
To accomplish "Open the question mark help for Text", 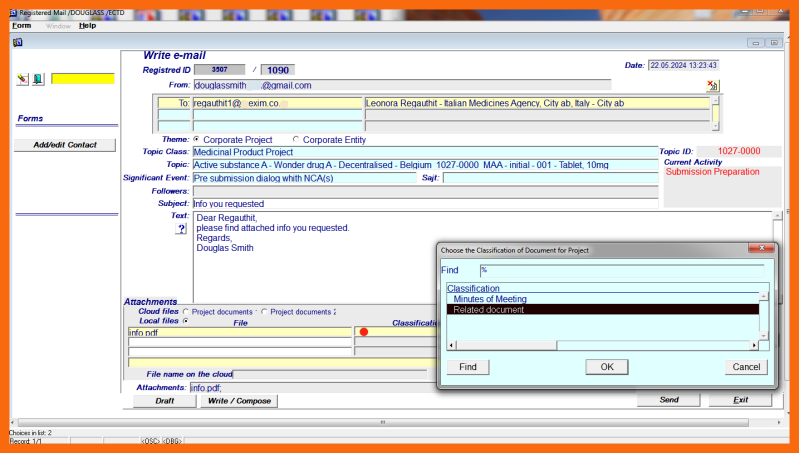I will tap(181, 229).
